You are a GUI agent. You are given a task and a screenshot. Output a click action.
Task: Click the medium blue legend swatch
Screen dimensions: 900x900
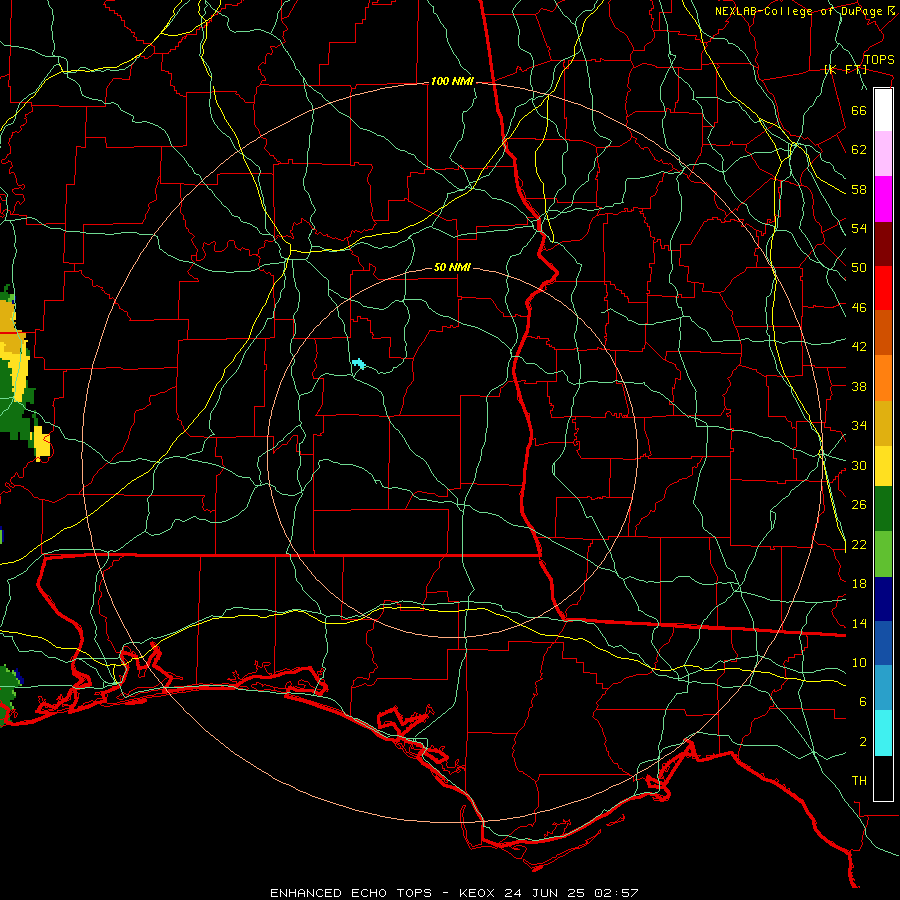pos(883,643)
